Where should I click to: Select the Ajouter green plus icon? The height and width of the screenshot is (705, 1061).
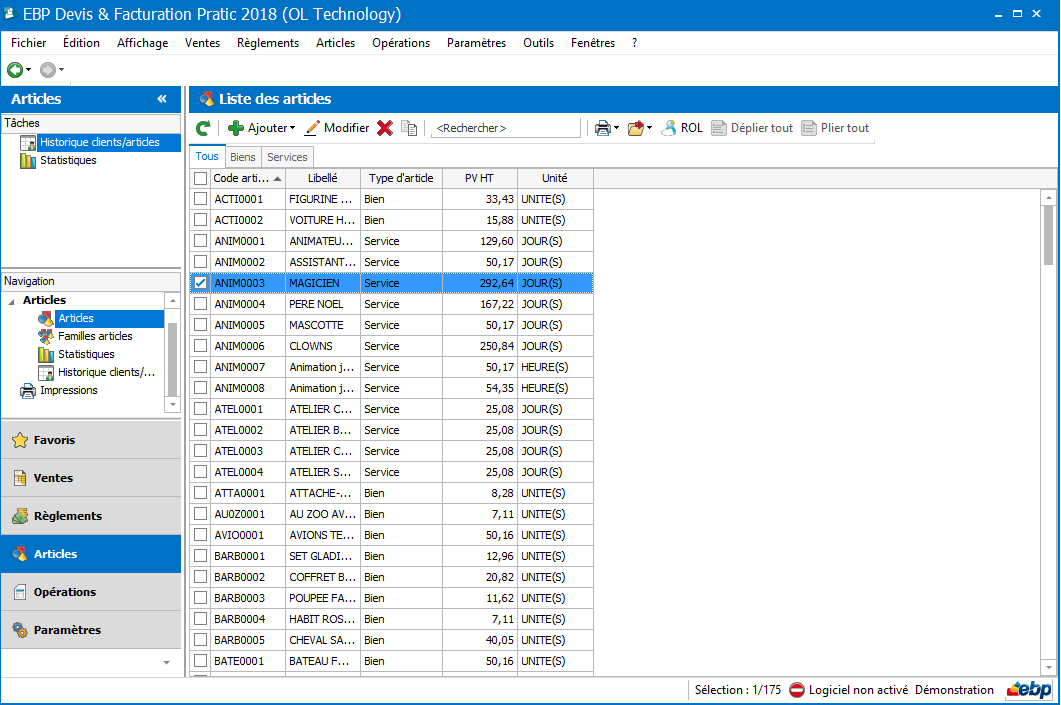(235, 127)
